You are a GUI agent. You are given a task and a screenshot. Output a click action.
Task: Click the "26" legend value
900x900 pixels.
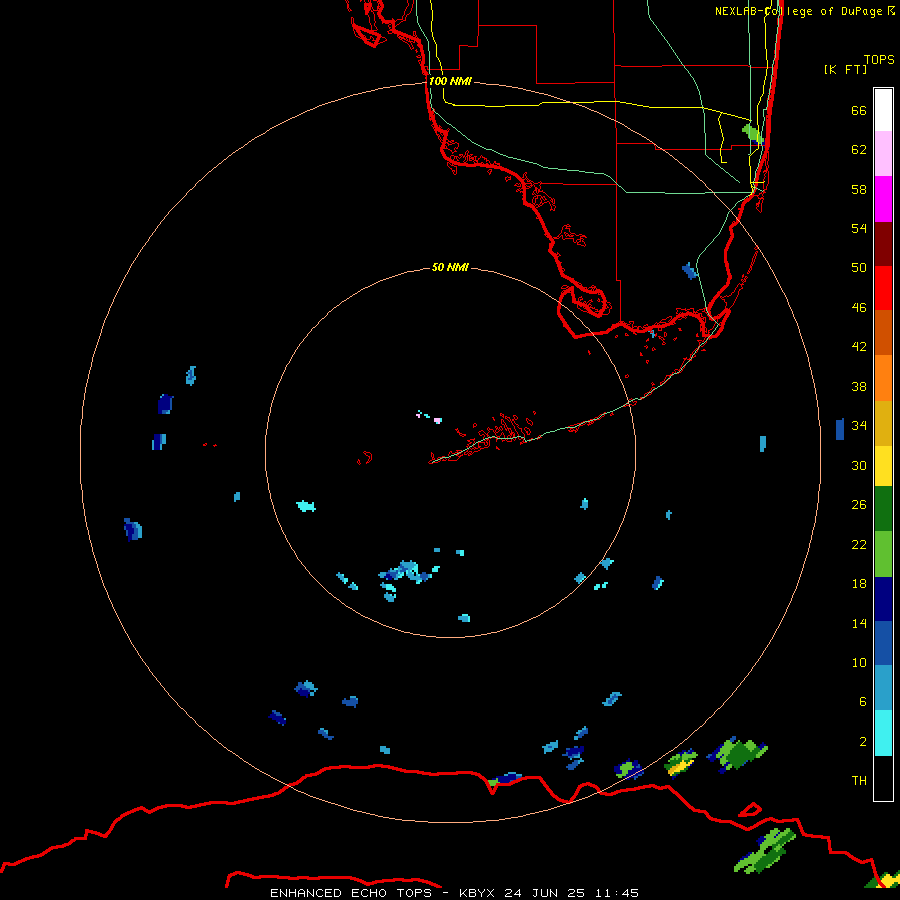pos(859,505)
